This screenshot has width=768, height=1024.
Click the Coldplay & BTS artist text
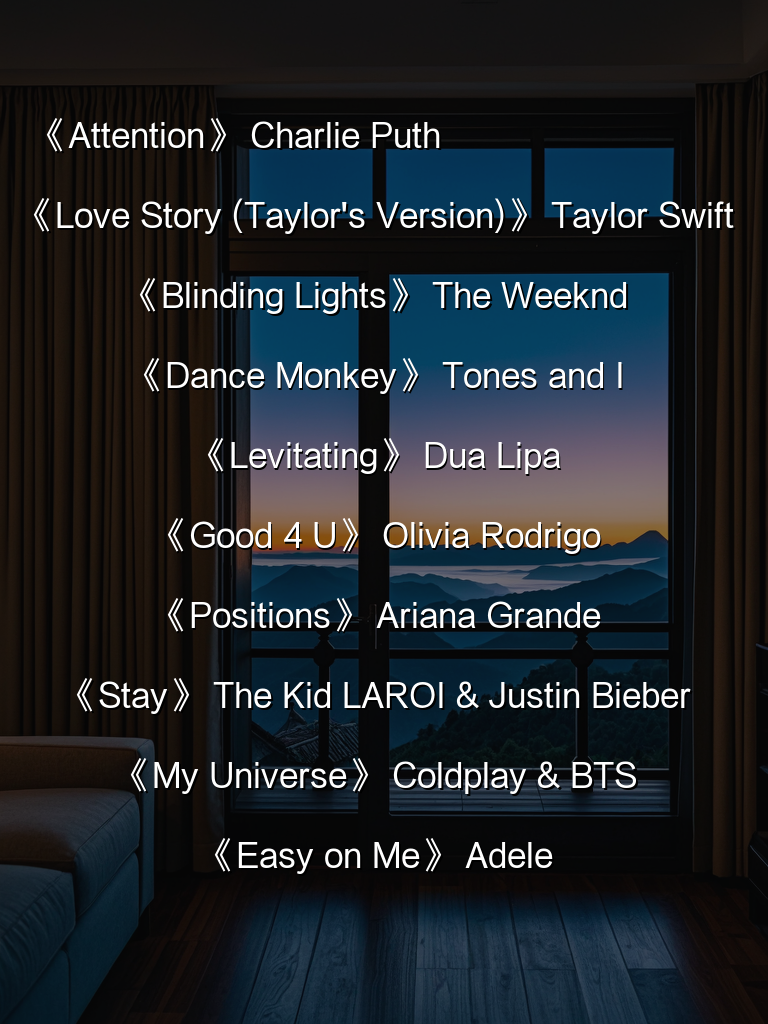point(515,776)
